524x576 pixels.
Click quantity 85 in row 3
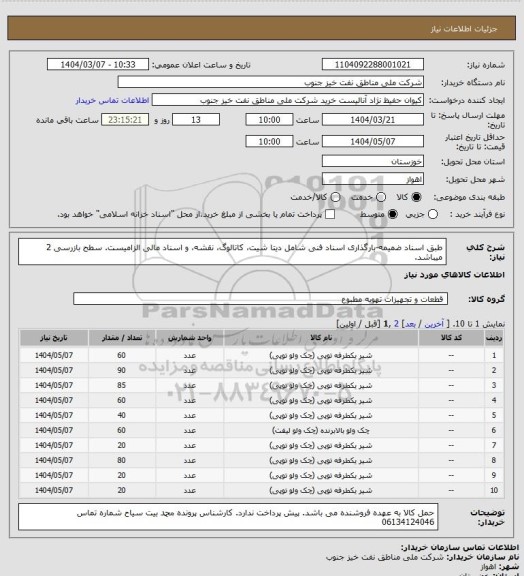pos(122,385)
